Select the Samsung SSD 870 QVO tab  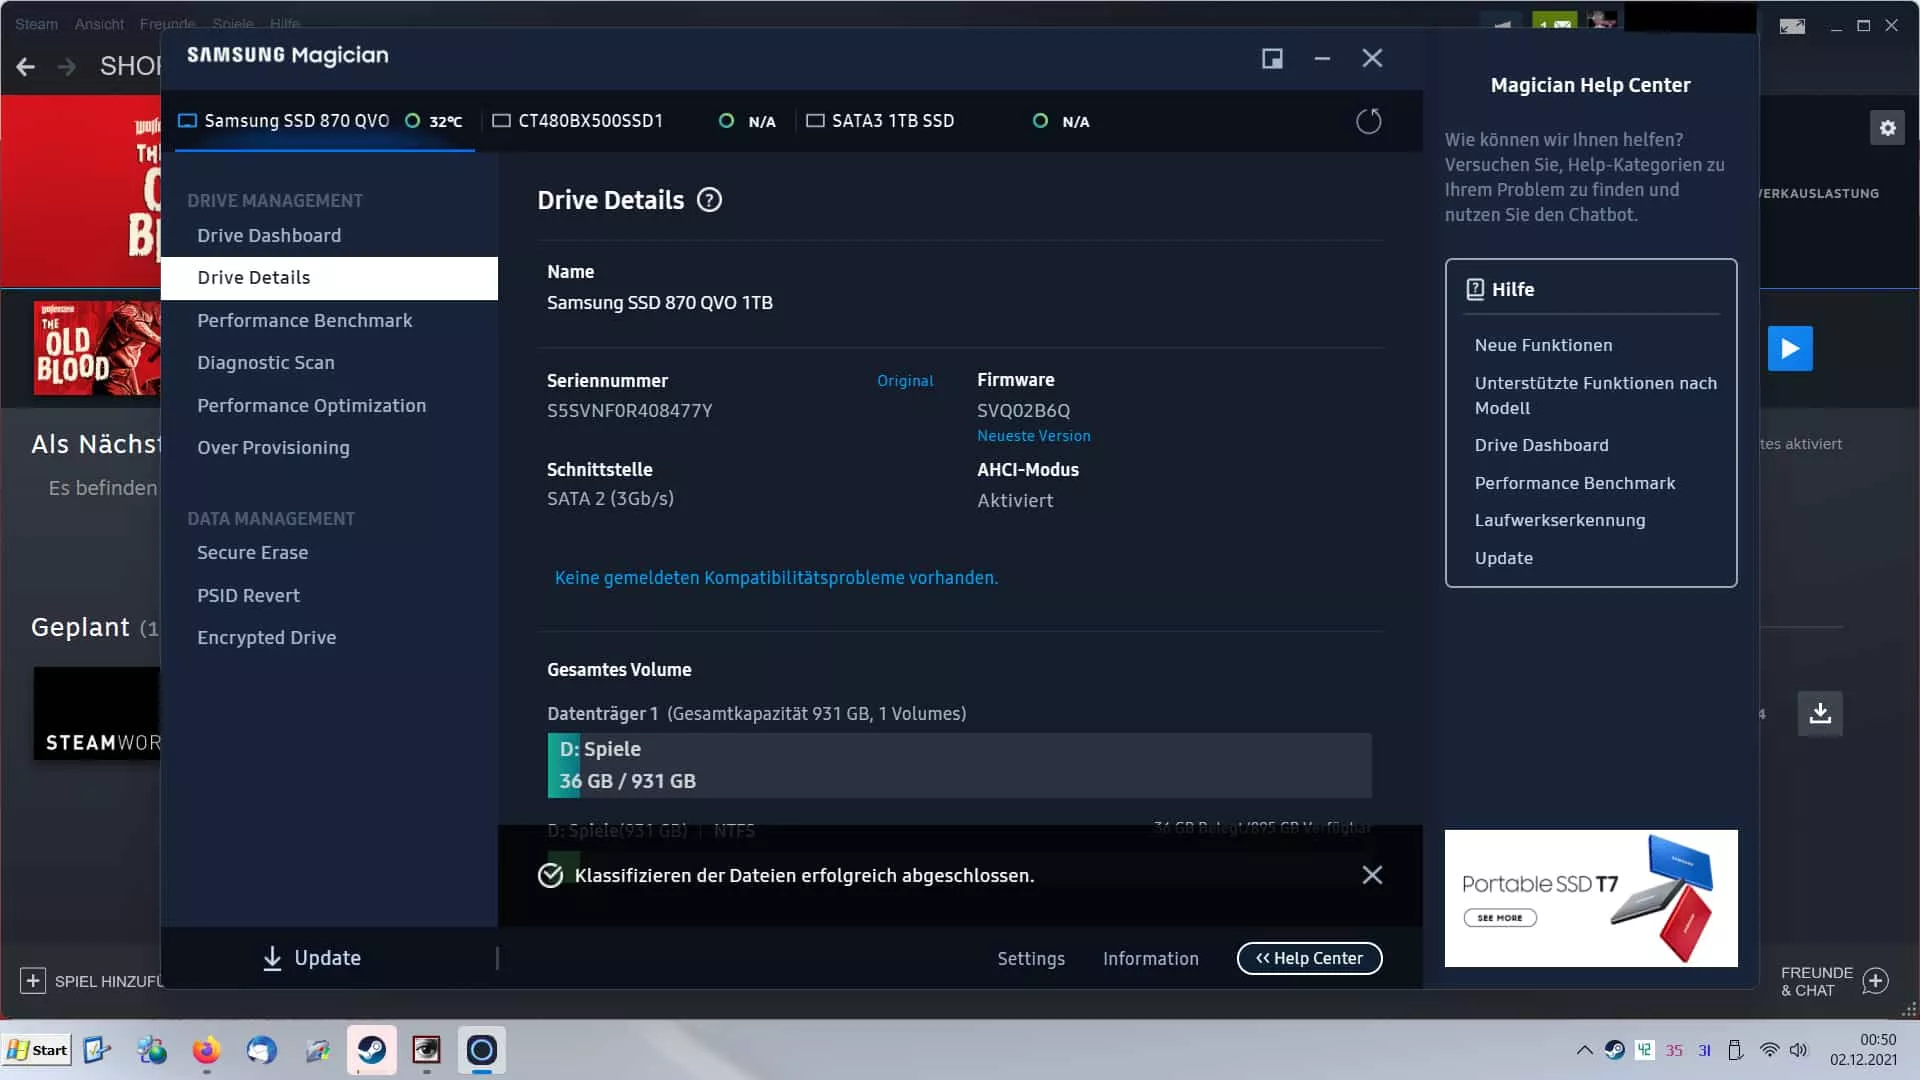pos(324,121)
